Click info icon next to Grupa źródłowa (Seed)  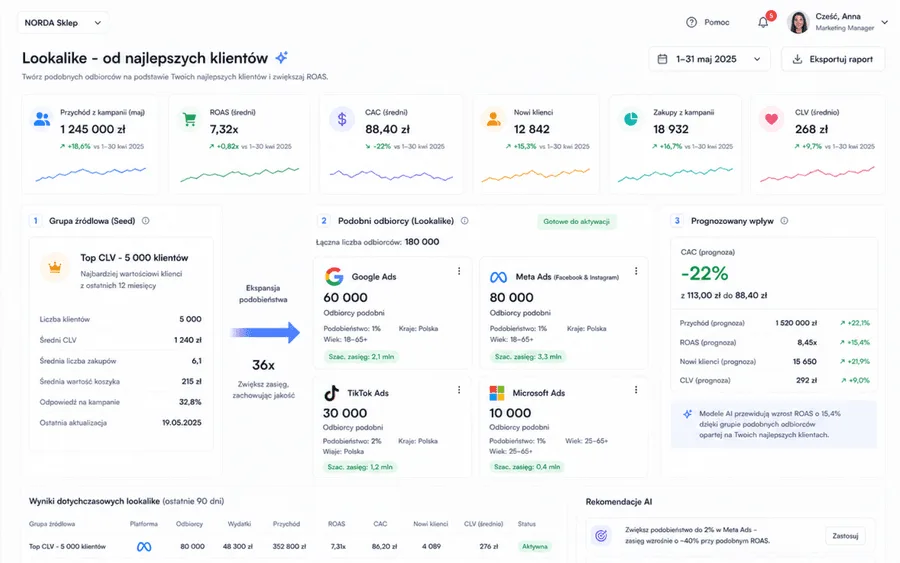click(x=146, y=220)
